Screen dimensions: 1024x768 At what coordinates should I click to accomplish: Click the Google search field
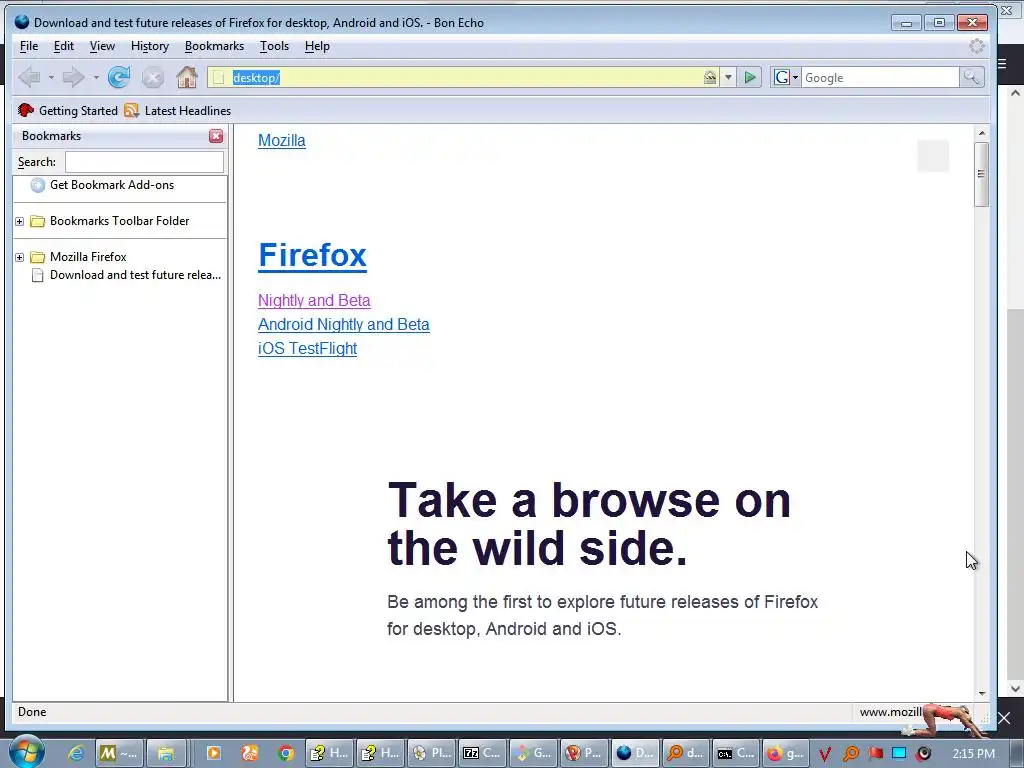pyautogui.click(x=880, y=78)
